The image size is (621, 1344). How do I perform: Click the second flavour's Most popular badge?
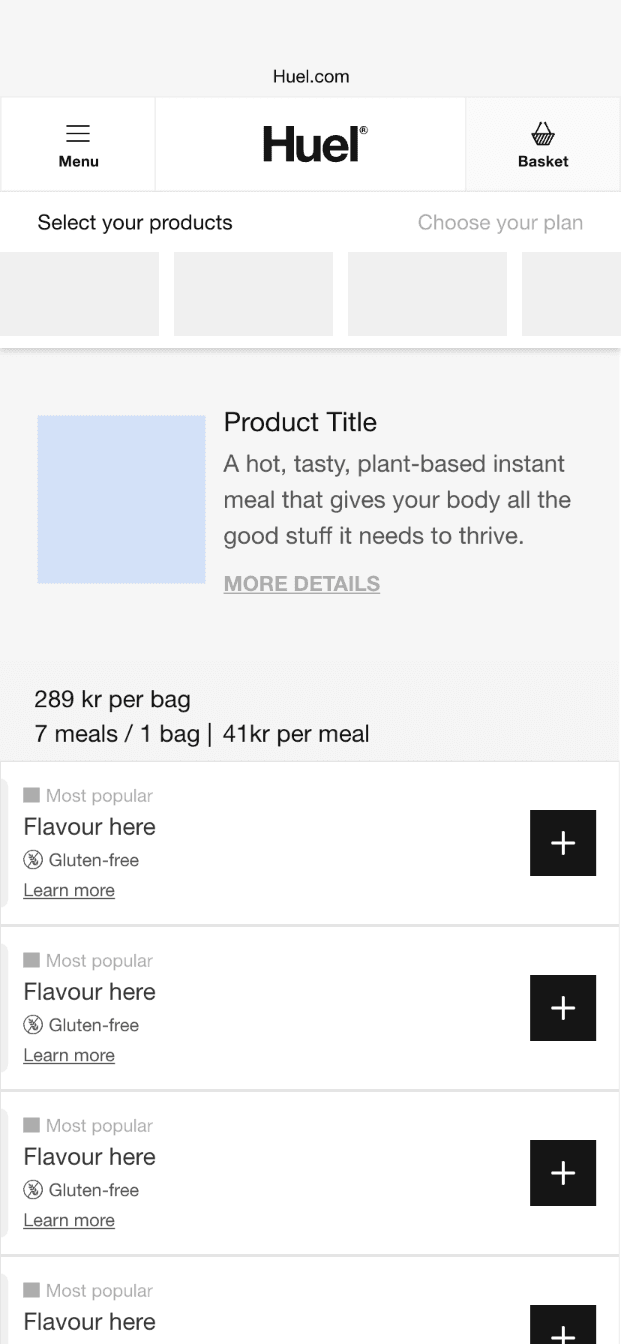[88, 961]
